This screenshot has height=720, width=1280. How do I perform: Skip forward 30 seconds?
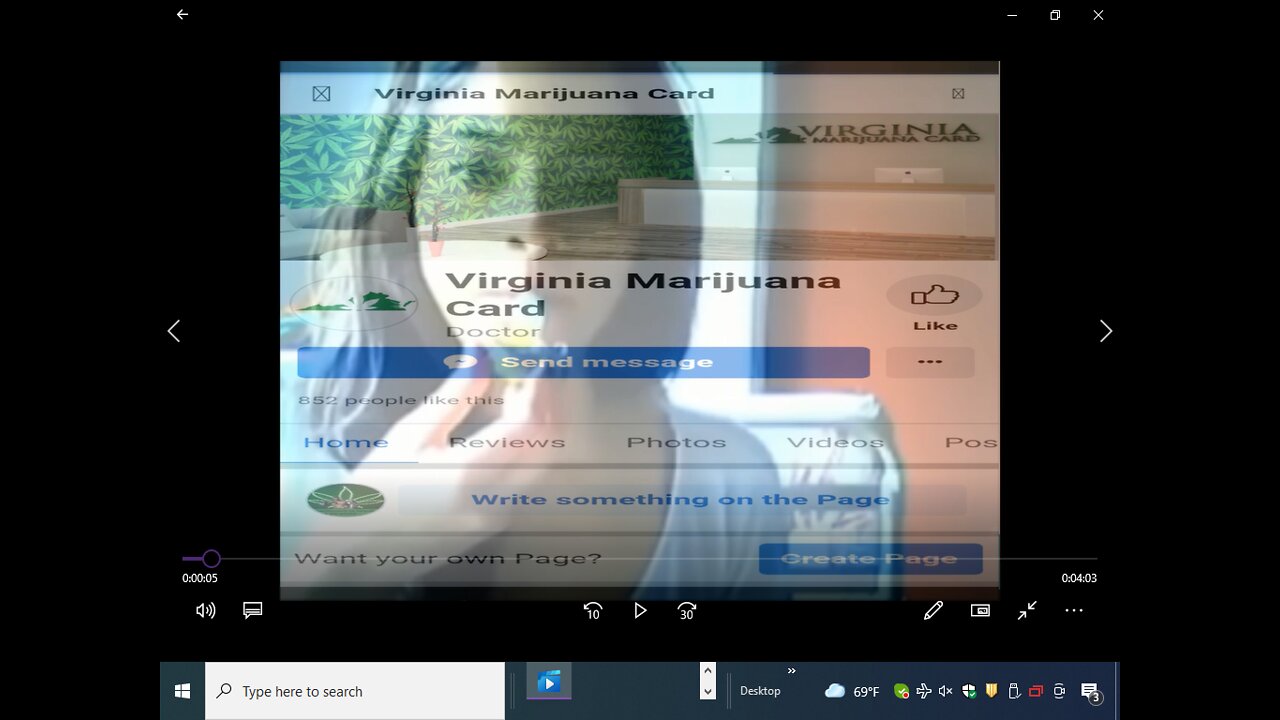tap(687, 611)
